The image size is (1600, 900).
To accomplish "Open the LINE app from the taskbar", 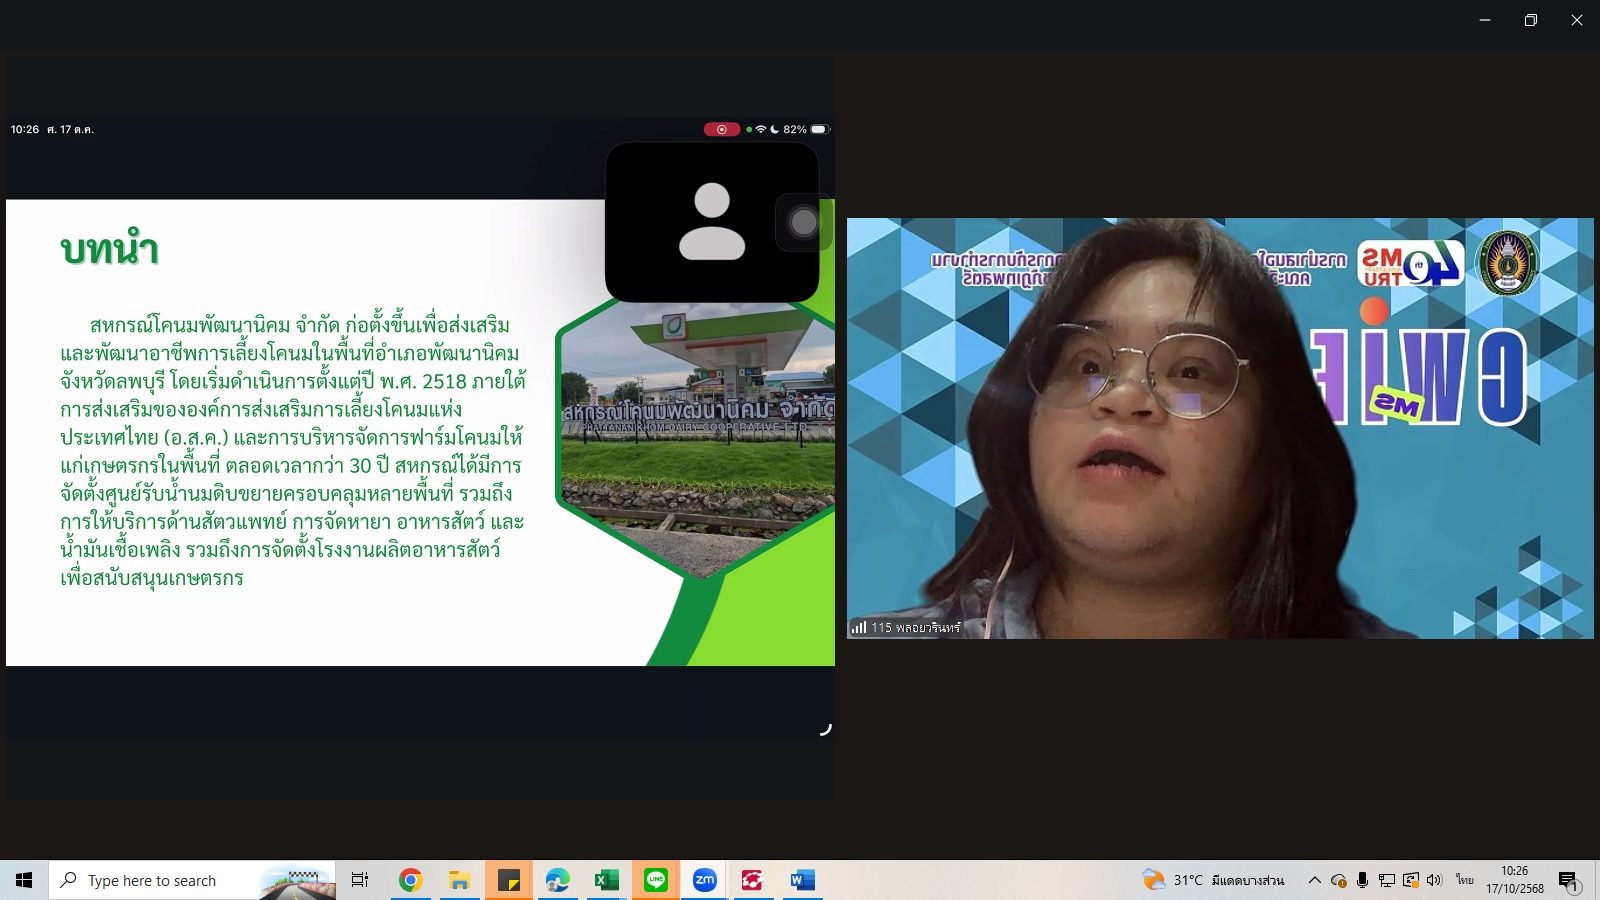I will [656, 880].
